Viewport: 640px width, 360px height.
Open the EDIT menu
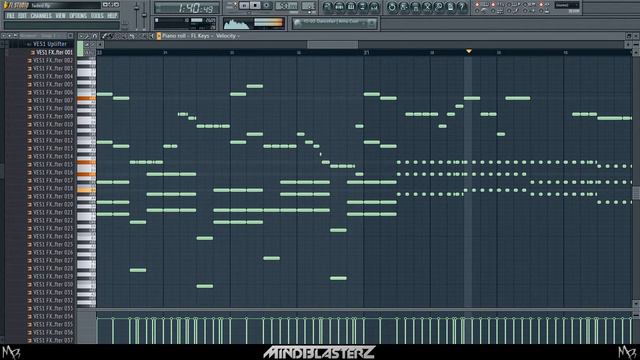tap(22, 16)
